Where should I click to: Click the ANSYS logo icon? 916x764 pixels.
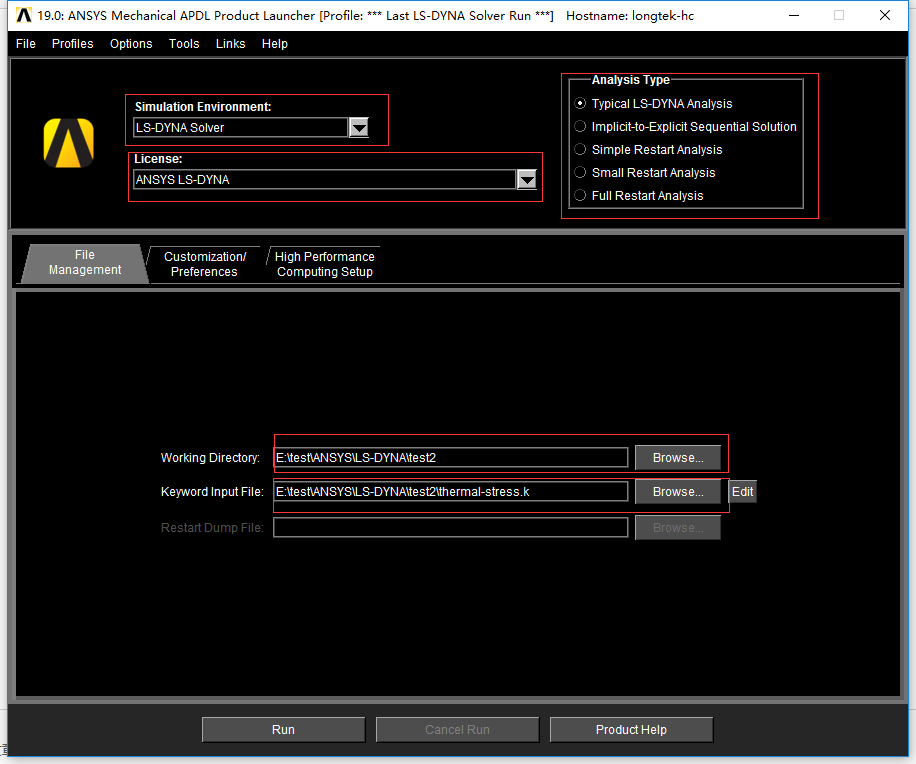[67, 142]
